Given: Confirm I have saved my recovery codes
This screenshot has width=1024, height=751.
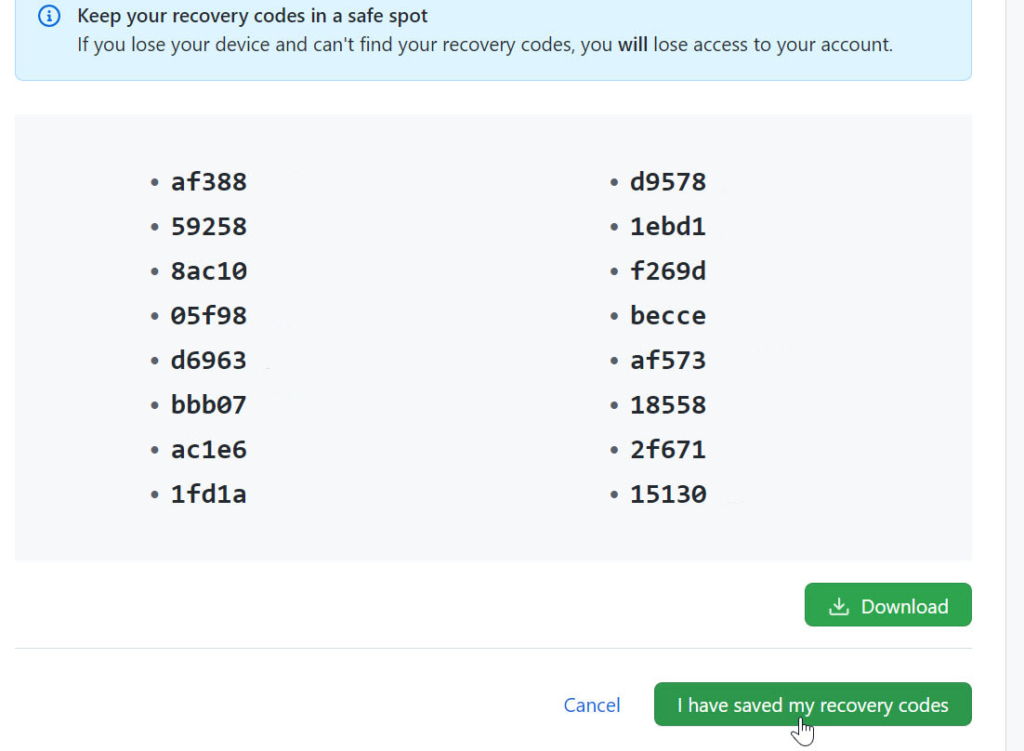Looking at the screenshot, I should [812, 705].
